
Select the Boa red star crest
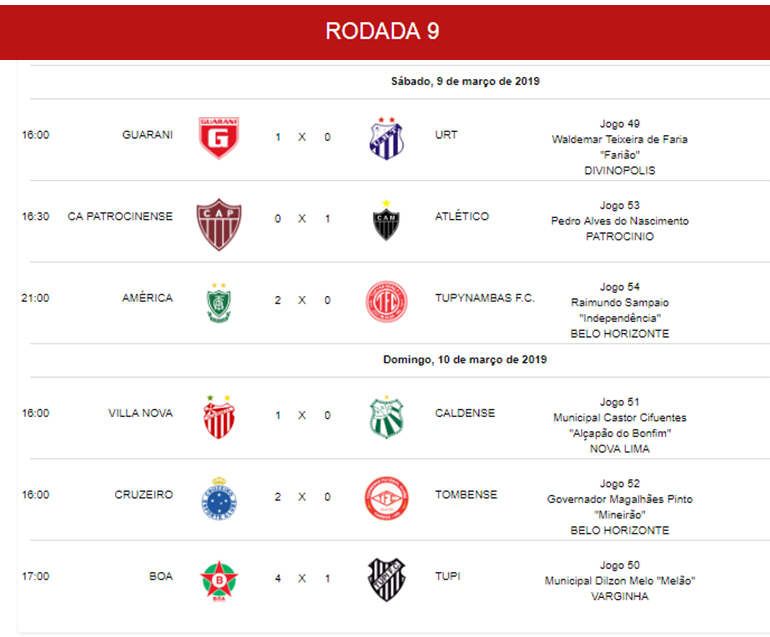pyautogui.click(x=219, y=581)
